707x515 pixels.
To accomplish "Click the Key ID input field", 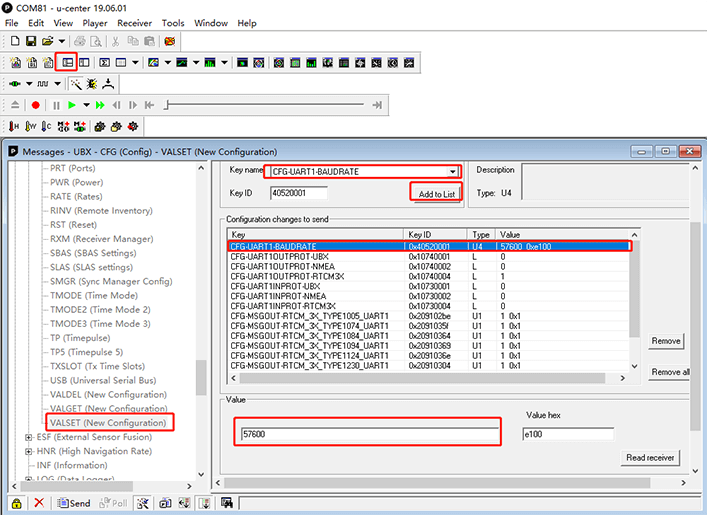I will tap(299, 193).
